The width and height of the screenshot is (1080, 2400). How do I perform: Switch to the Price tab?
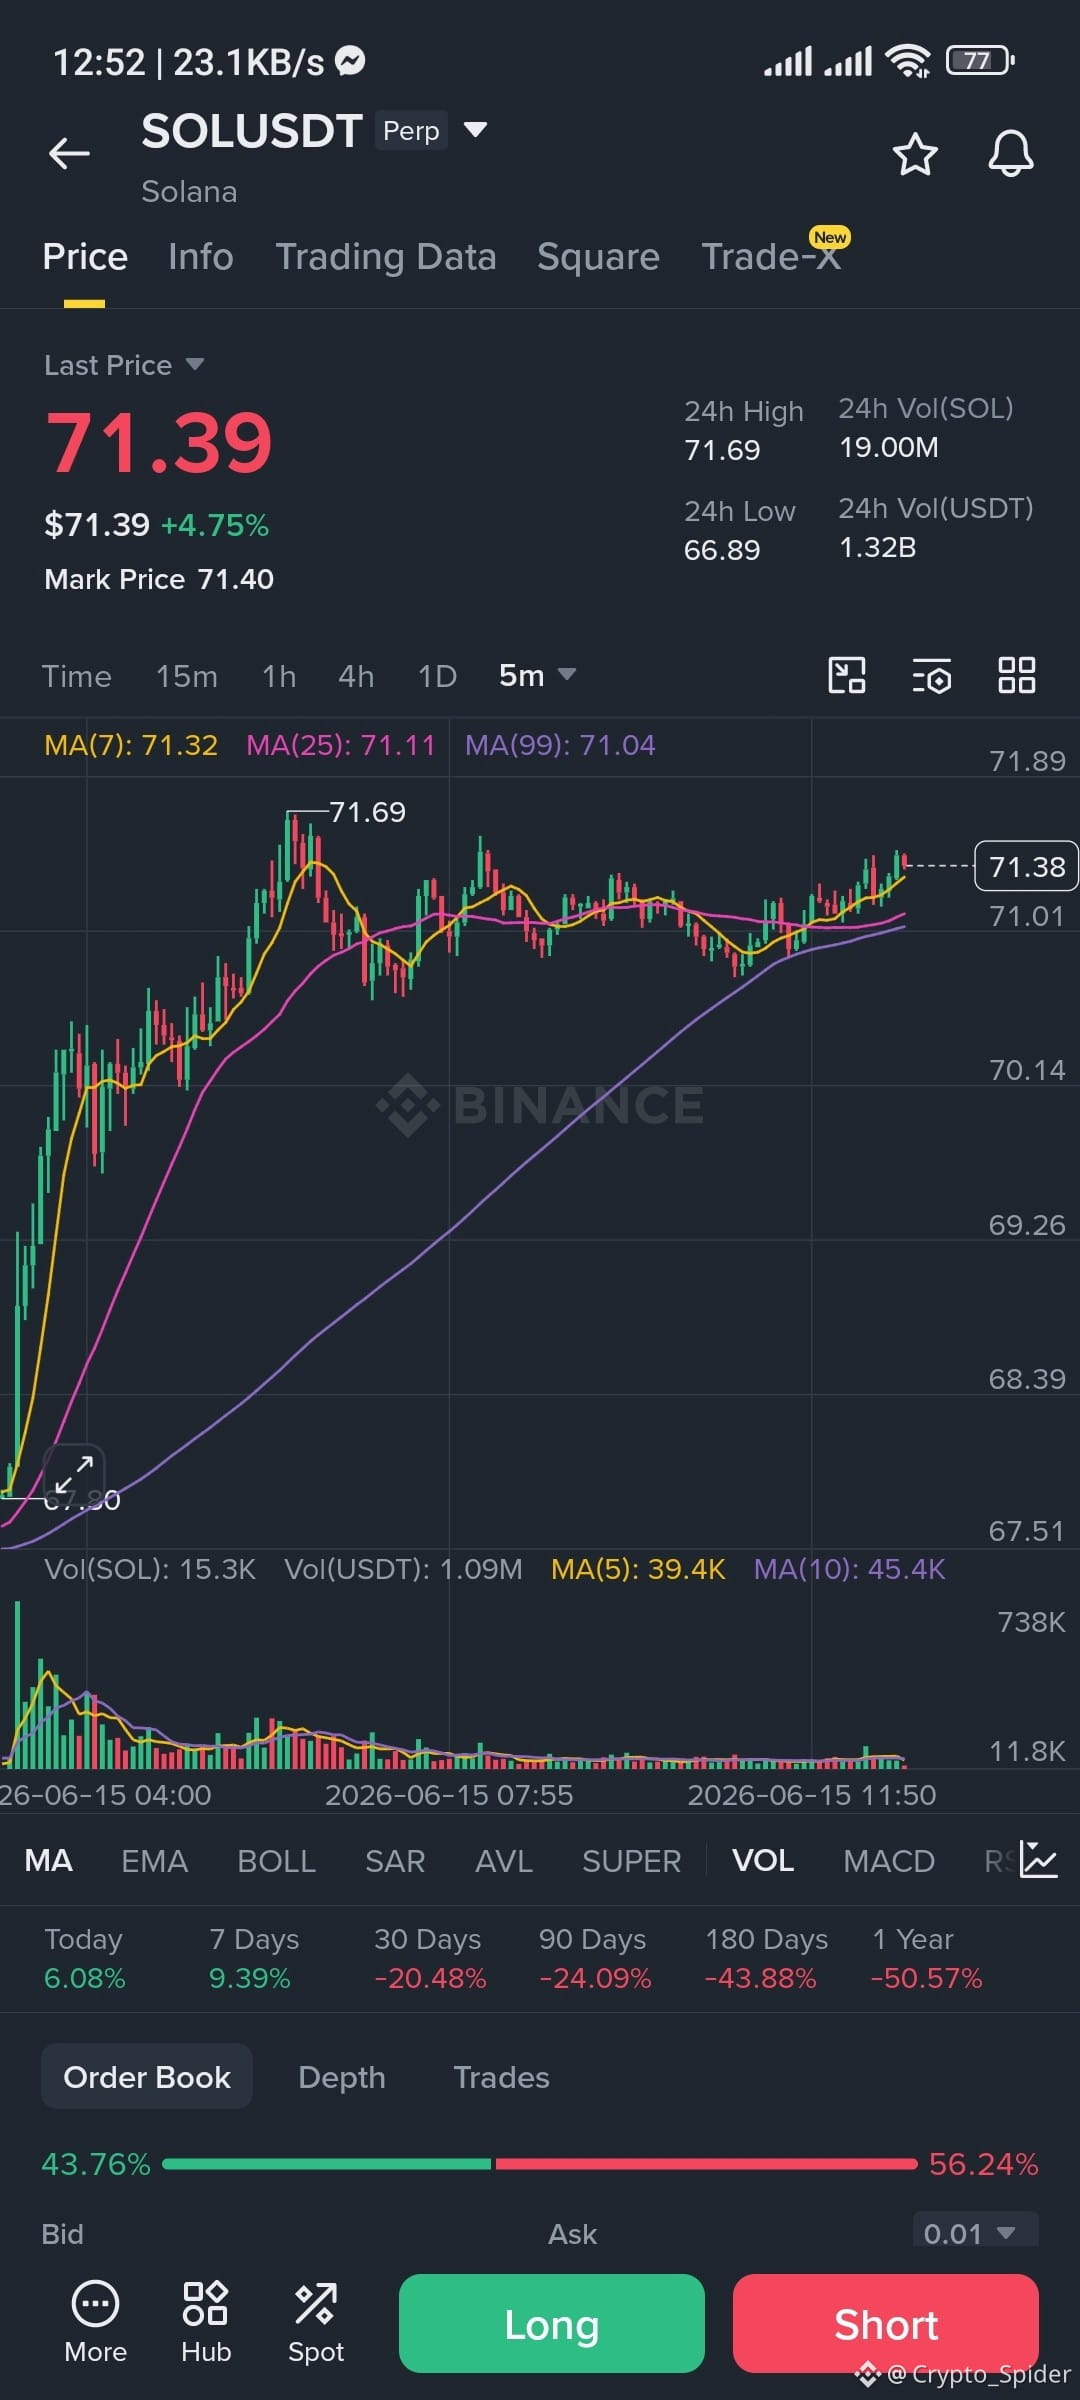[x=85, y=257]
